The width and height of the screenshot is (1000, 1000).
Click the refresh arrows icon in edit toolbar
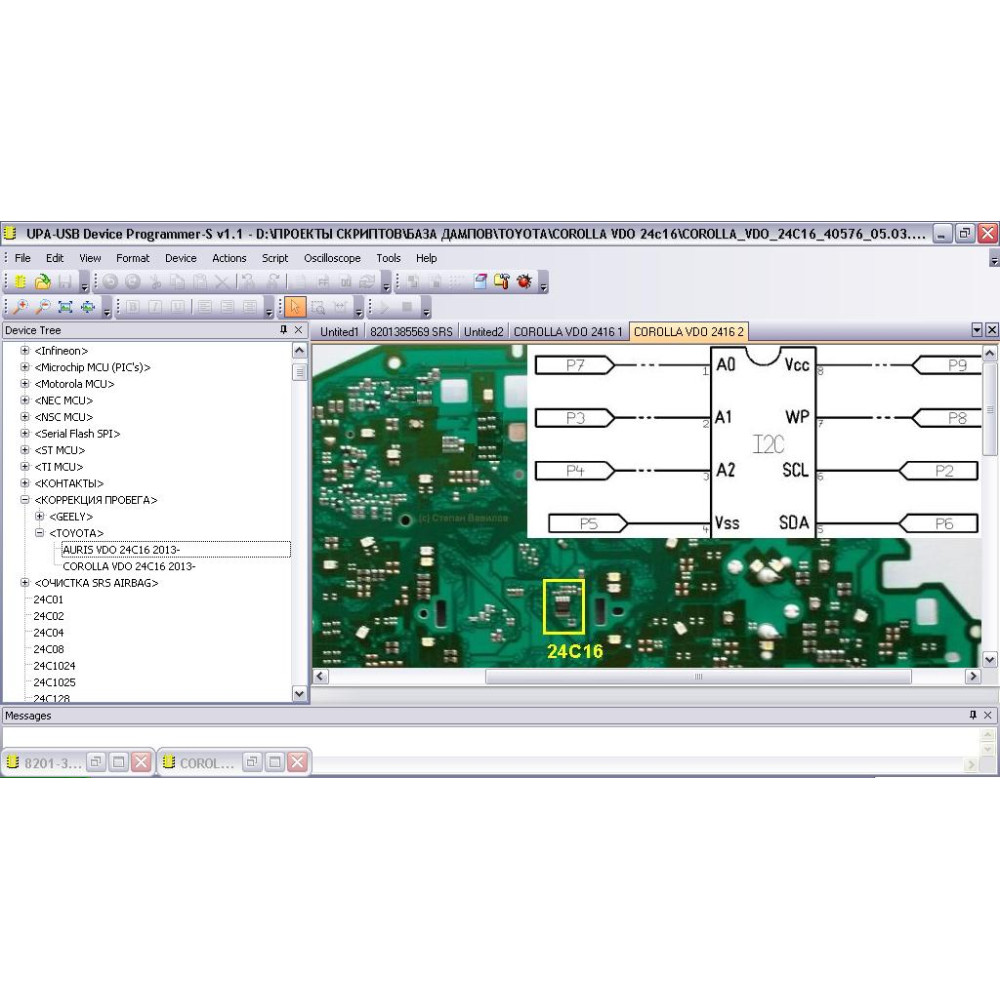(x=367, y=281)
